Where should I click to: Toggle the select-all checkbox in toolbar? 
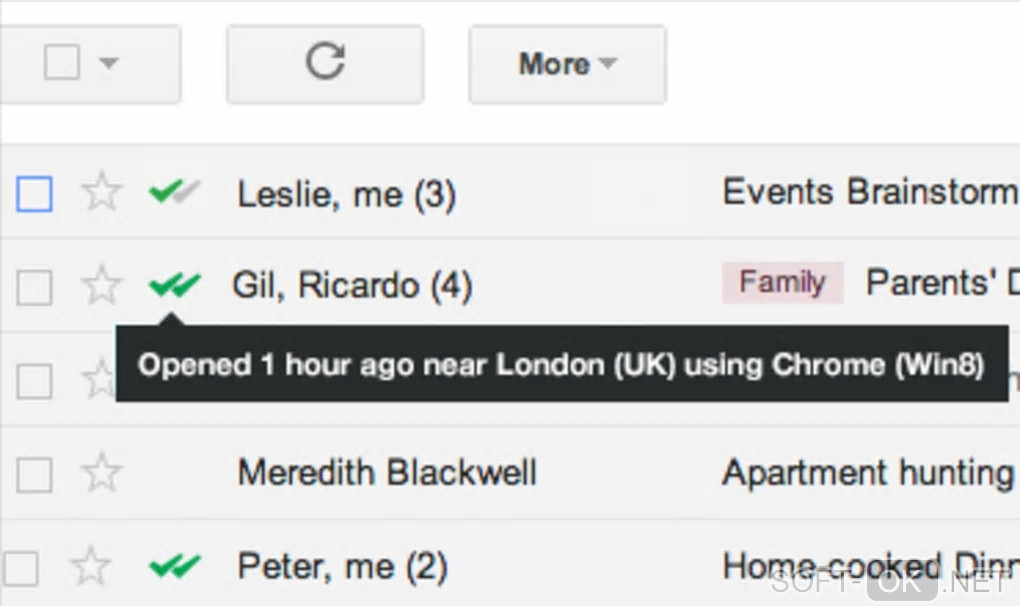[x=62, y=64]
